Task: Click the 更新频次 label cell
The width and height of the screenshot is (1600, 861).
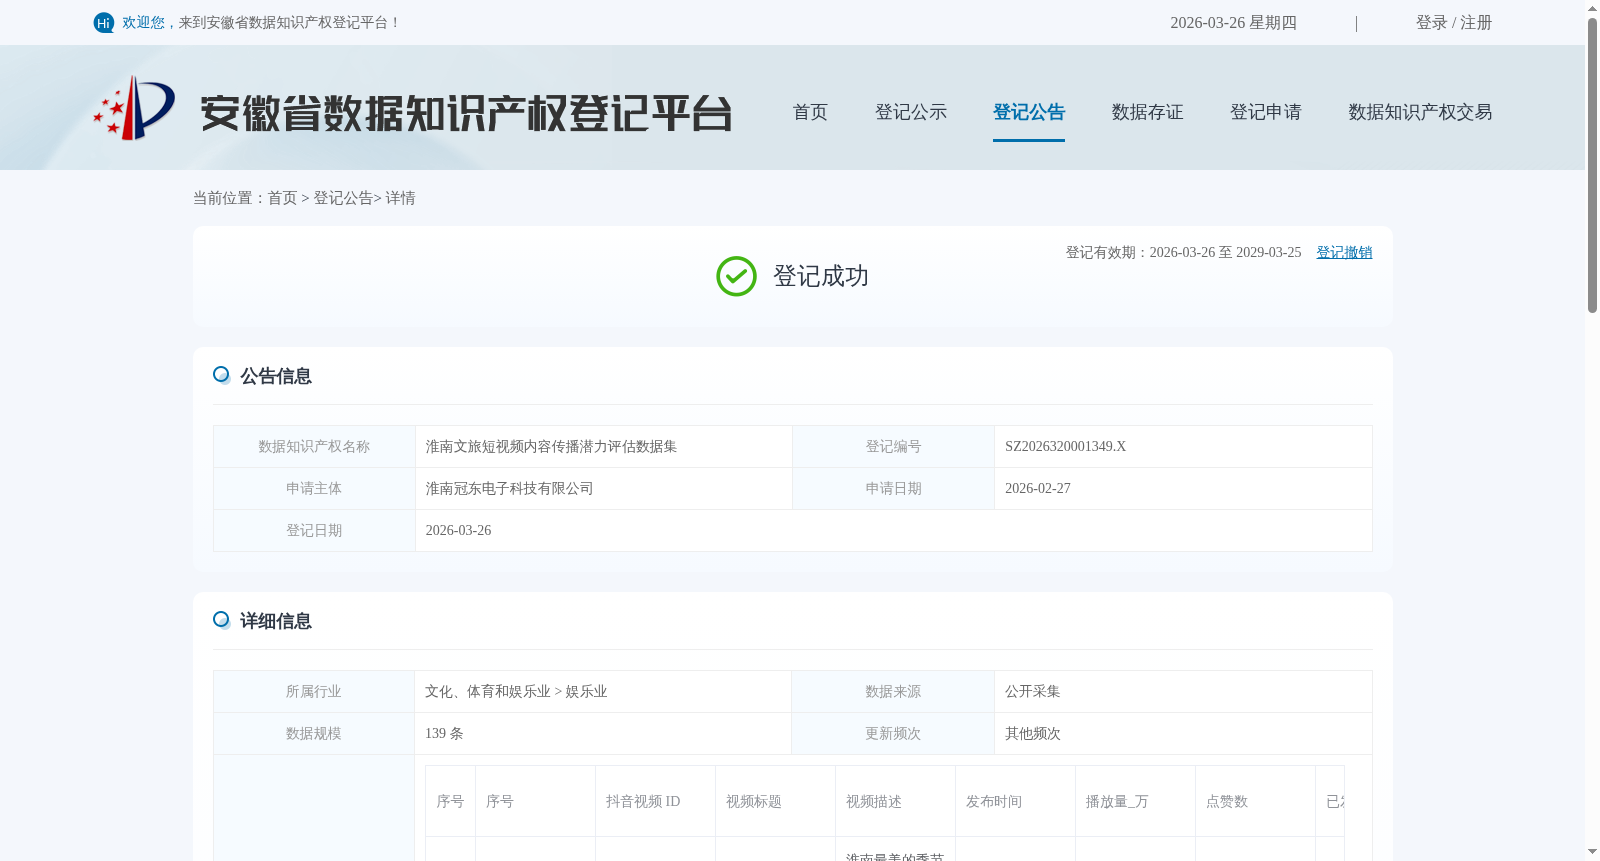Action: pyautogui.click(x=893, y=734)
